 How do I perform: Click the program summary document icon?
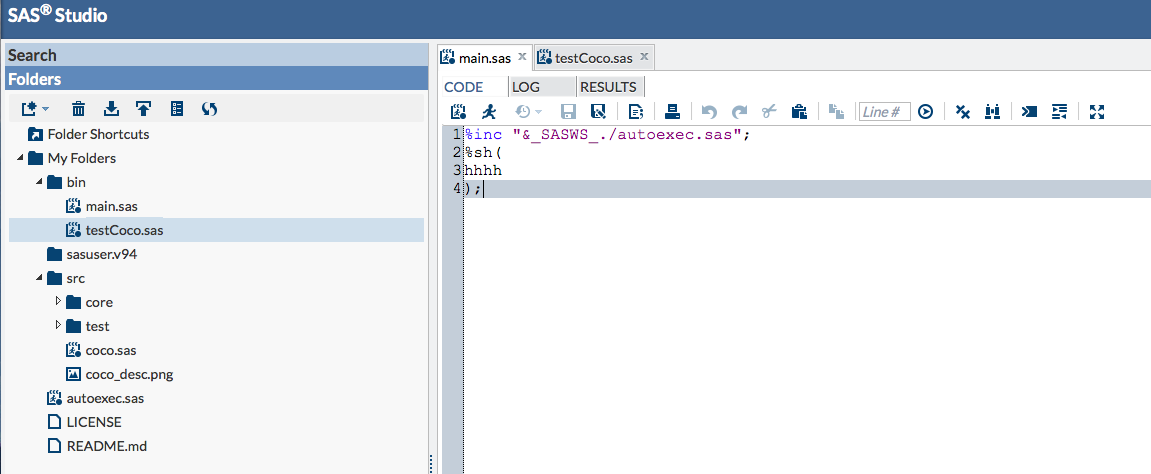[x=636, y=112]
